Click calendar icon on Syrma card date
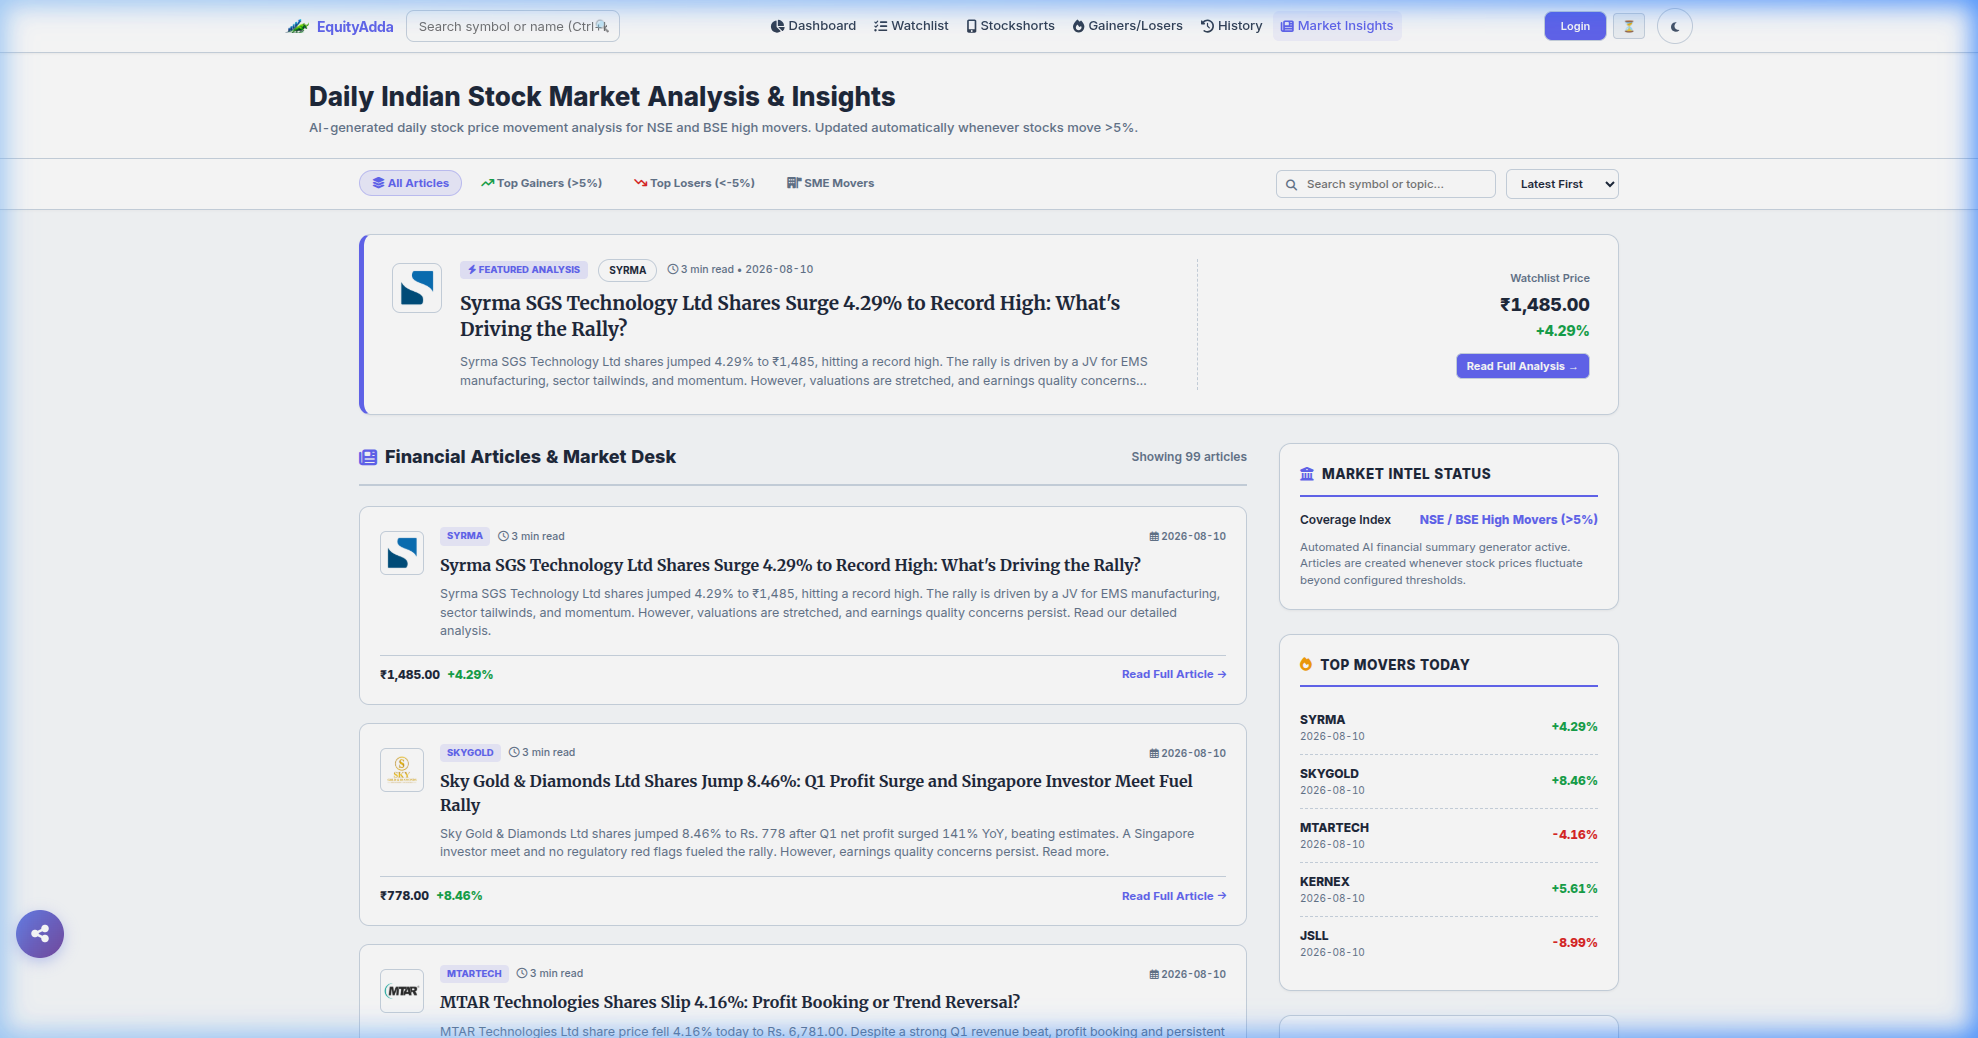The height and width of the screenshot is (1038, 1978). [1154, 537]
